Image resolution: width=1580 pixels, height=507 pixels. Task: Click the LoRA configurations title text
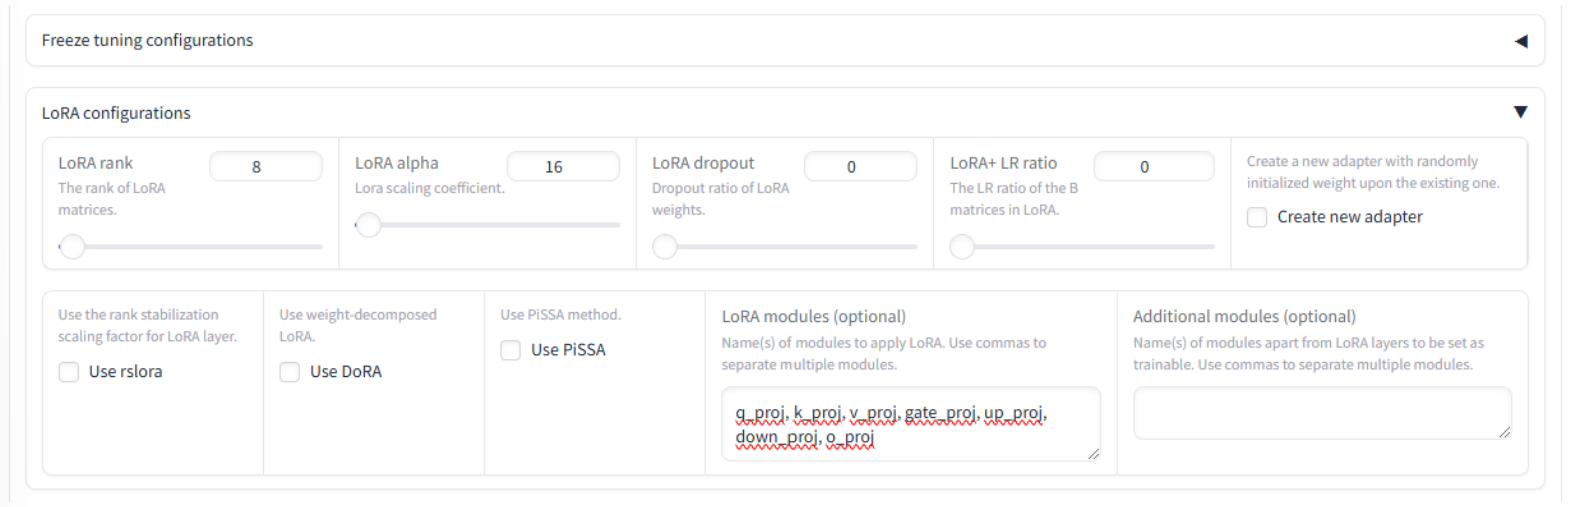(x=116, y=113)
